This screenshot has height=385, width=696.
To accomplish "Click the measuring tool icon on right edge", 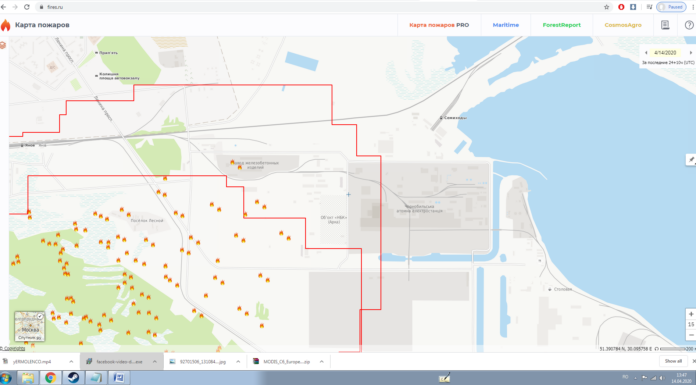I will 691,160.
